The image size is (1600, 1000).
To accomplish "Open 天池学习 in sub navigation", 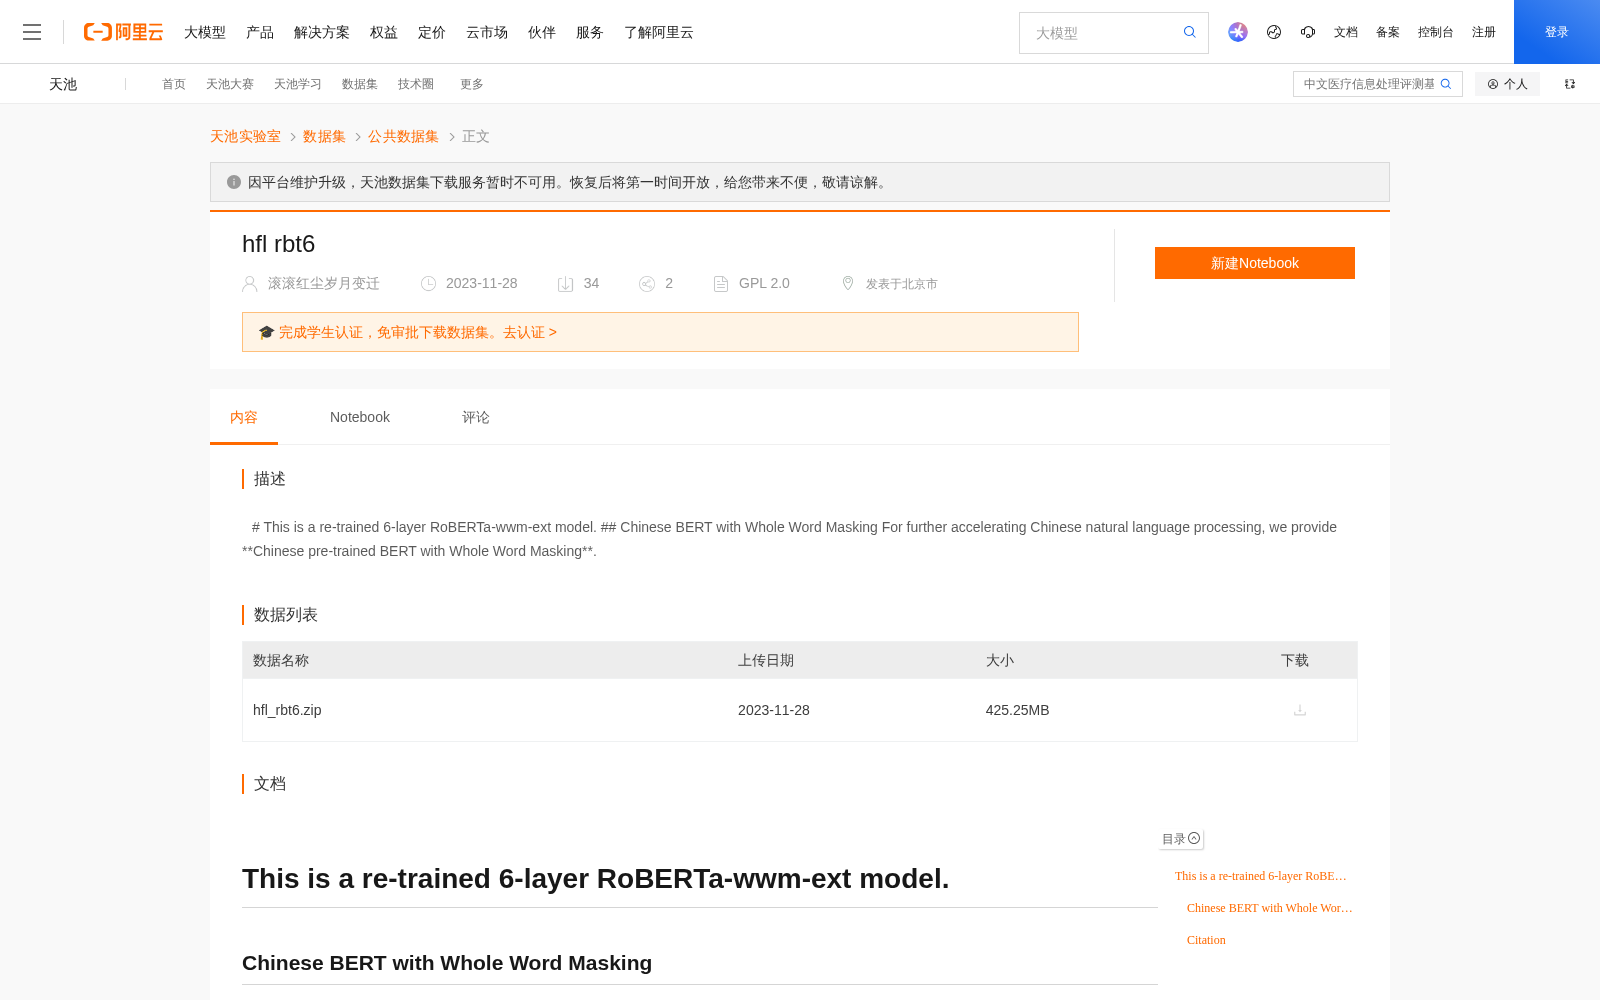I will [298, 84].
